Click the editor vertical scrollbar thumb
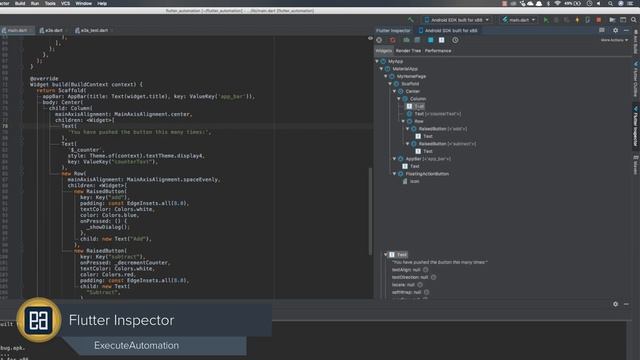This screenshot has height=360, width=640. coord(370,210)
